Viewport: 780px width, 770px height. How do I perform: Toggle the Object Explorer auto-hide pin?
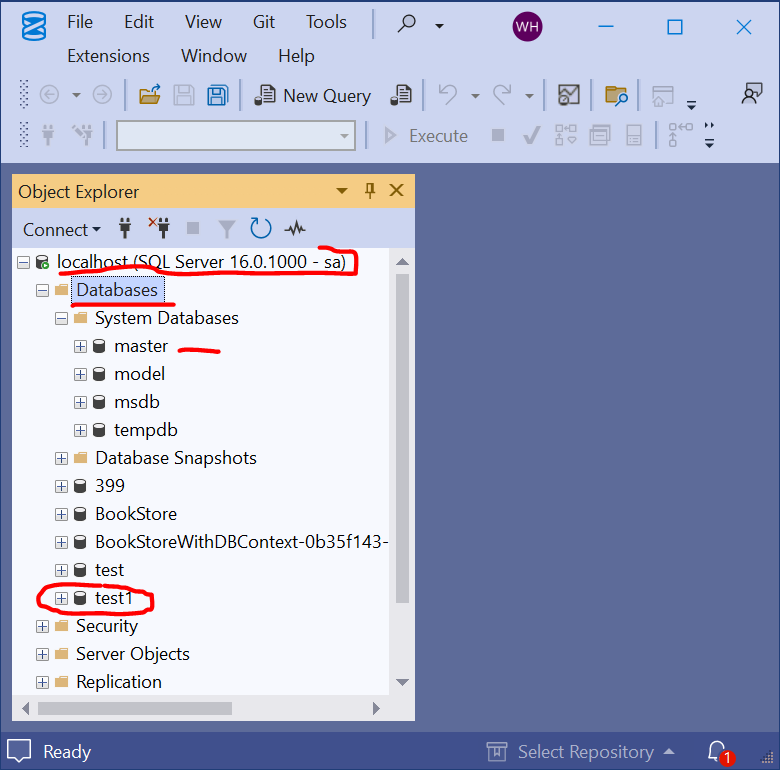click(x=370, y=191)
